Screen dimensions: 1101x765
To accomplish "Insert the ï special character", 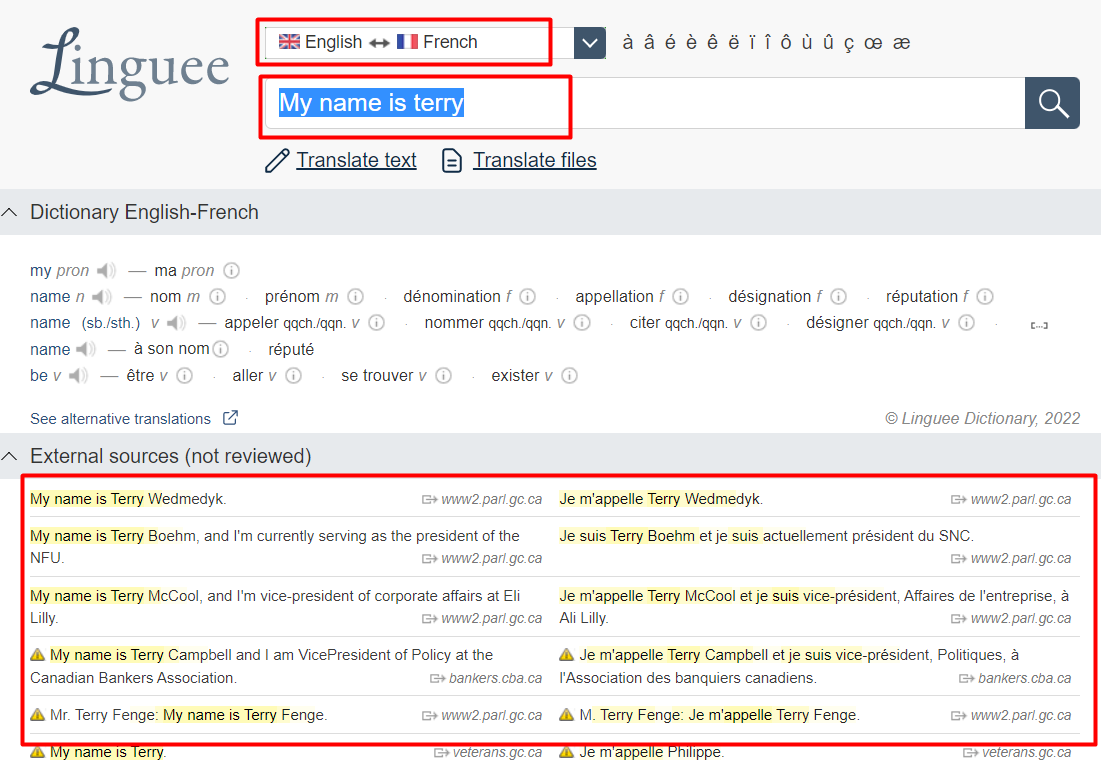I will (752, 43).
